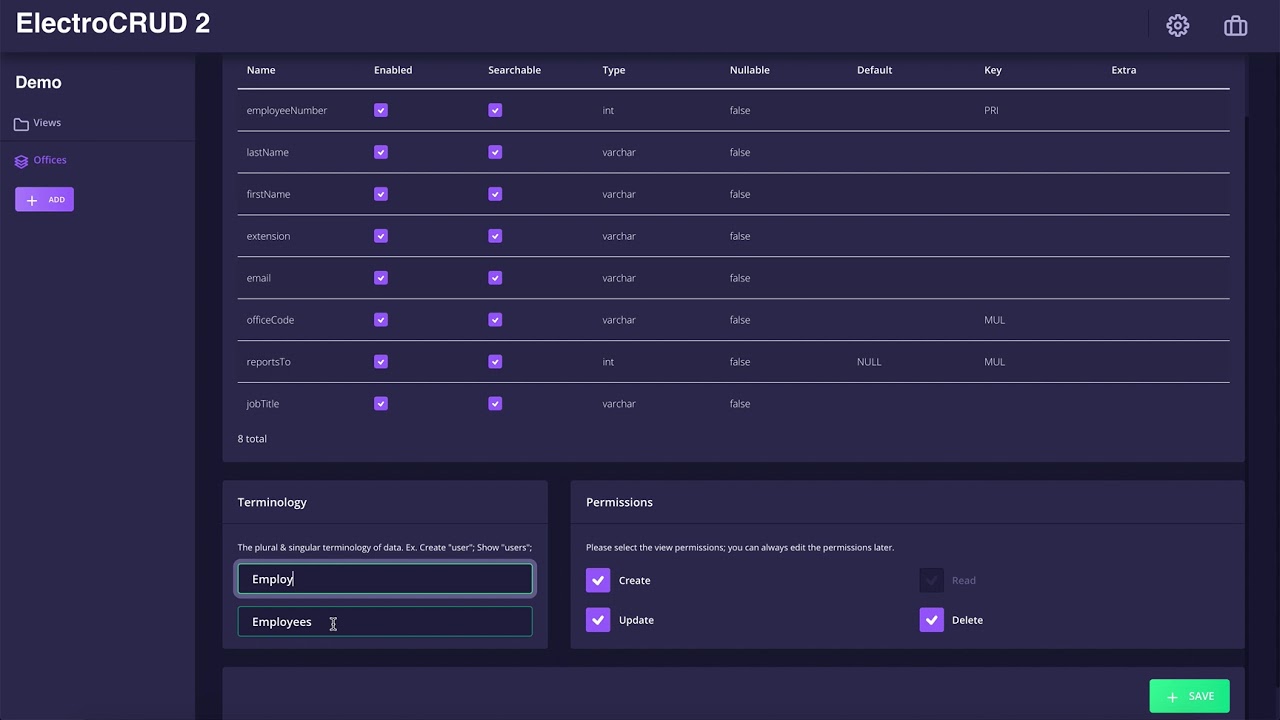Click the Demo project name
Viewport: 1280px width, 720px height.
pyautogui.click(x=38, y=83)
